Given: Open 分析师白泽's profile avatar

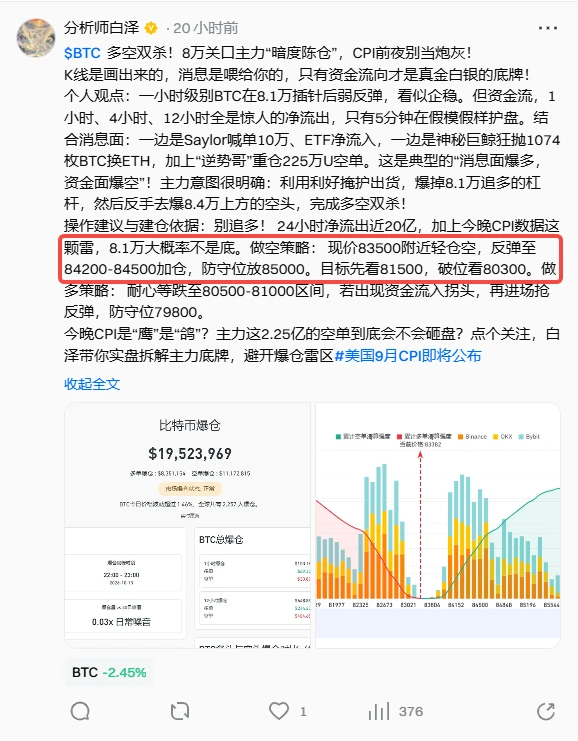Looking at the screenshot, I should tap(36, 38).
